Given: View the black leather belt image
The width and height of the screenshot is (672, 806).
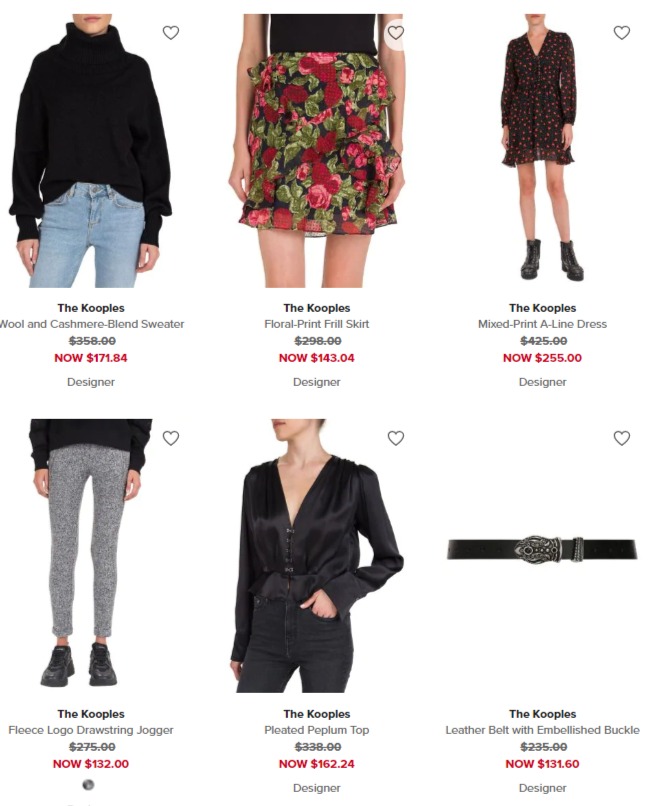Looking at the screenshot, I should (x=542, y=548).
